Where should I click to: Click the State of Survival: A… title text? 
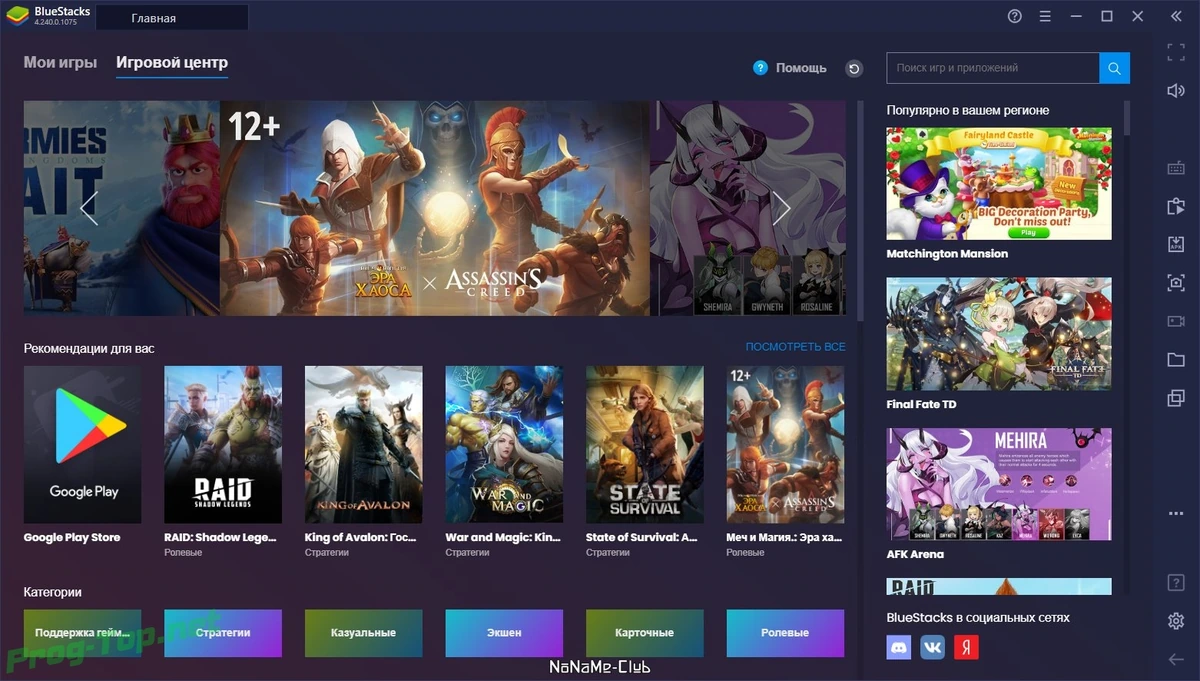click(x=642, y=538)
